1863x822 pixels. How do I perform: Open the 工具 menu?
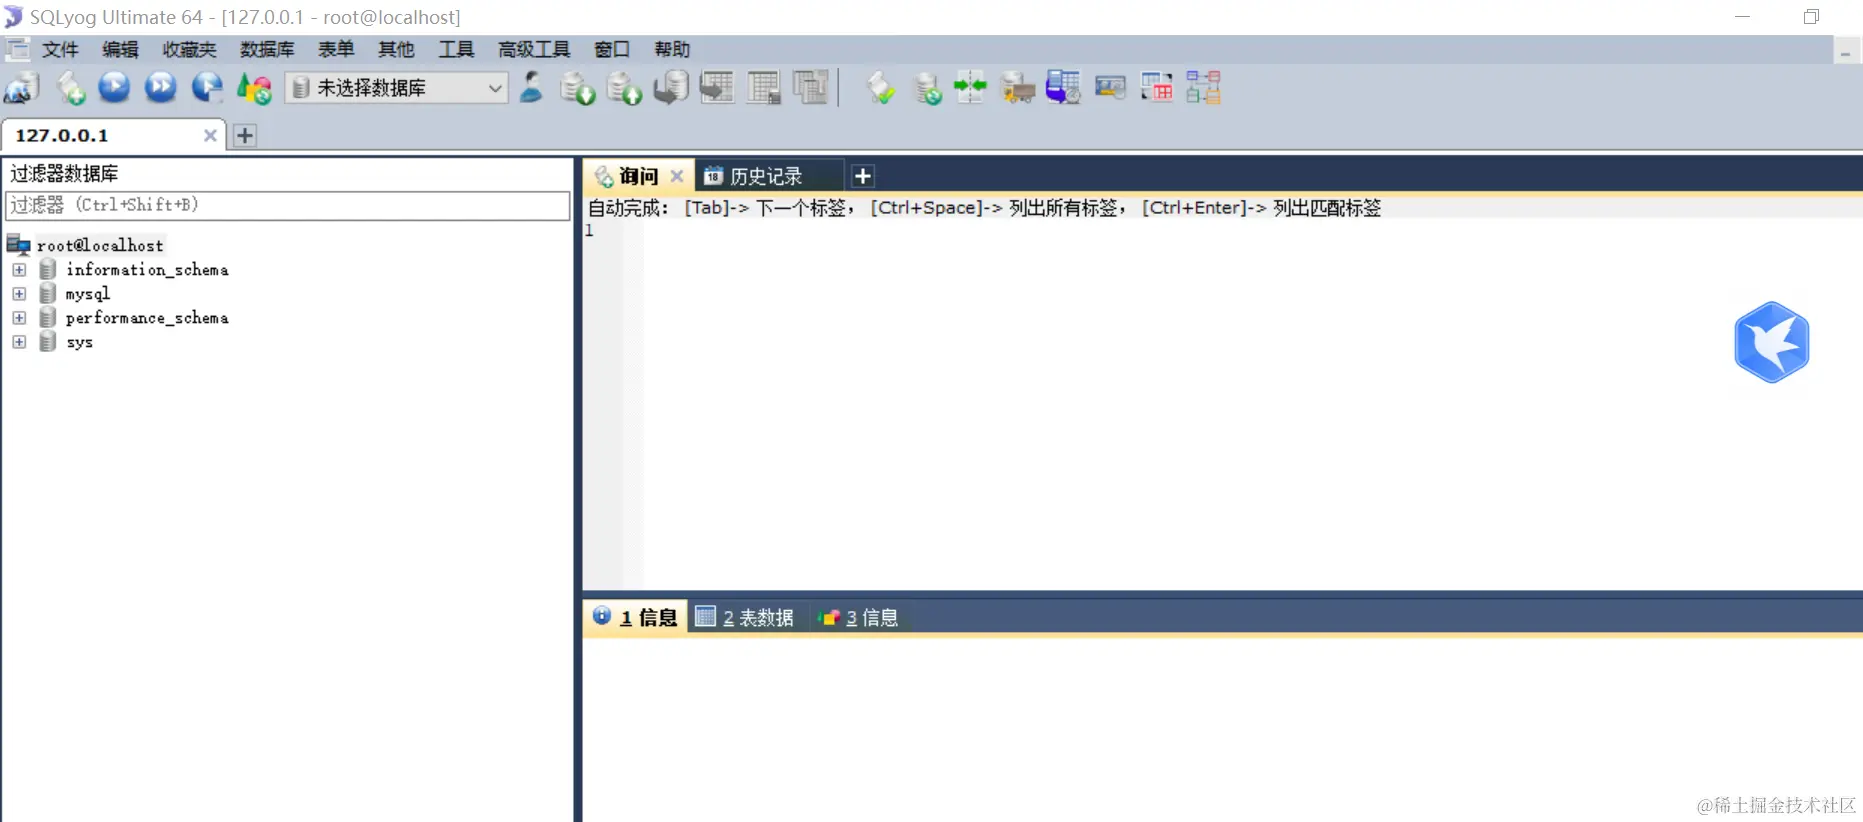click(x=456, y=49)
